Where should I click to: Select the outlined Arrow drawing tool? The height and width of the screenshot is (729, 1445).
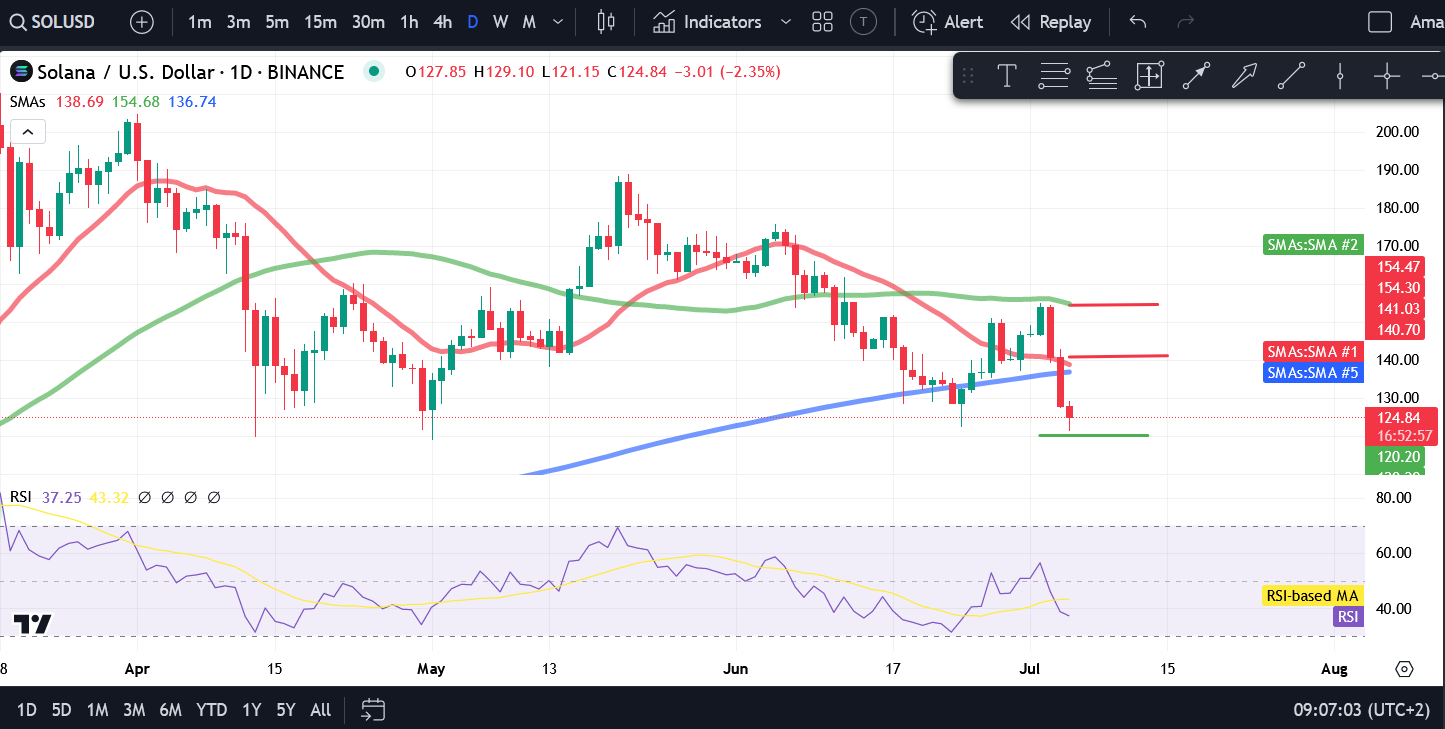click(1244, 75)
